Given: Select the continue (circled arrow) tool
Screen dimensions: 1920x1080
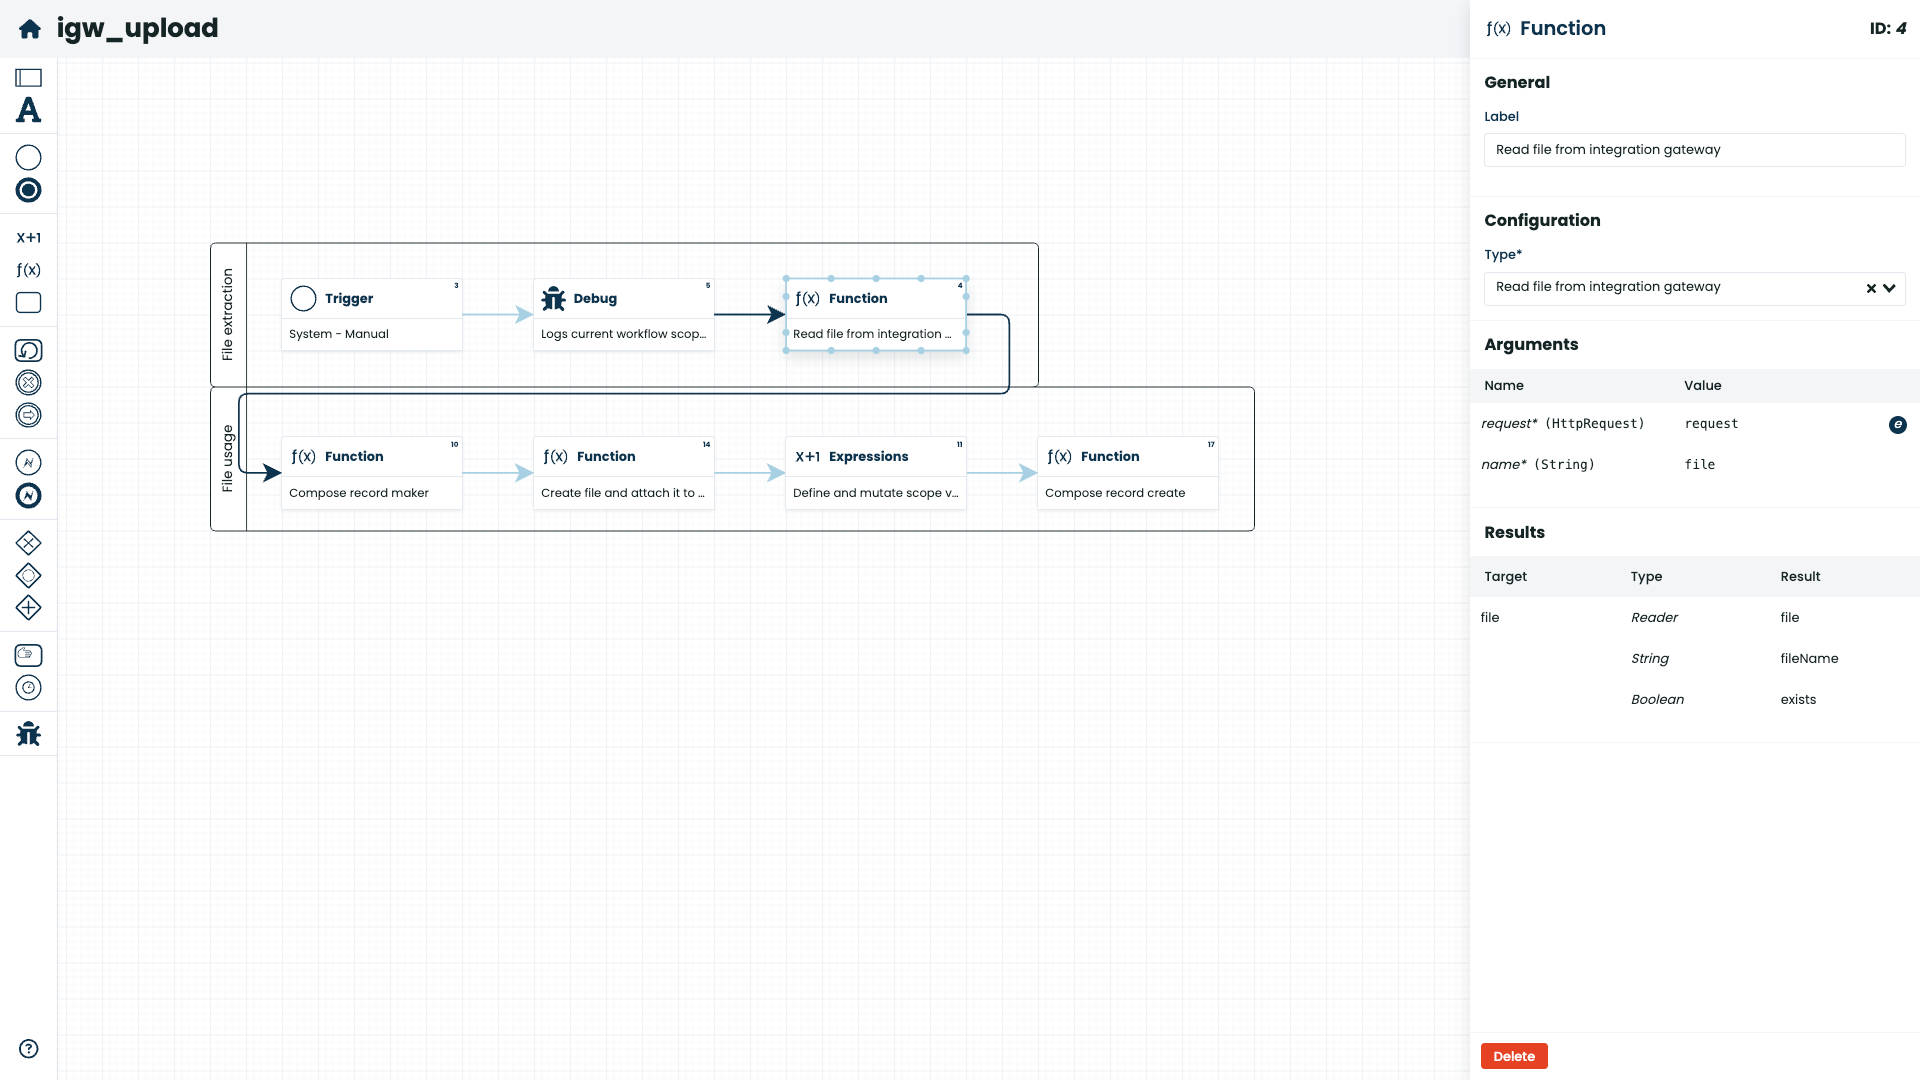Looking at the screenshot, I should click(28, 415).
